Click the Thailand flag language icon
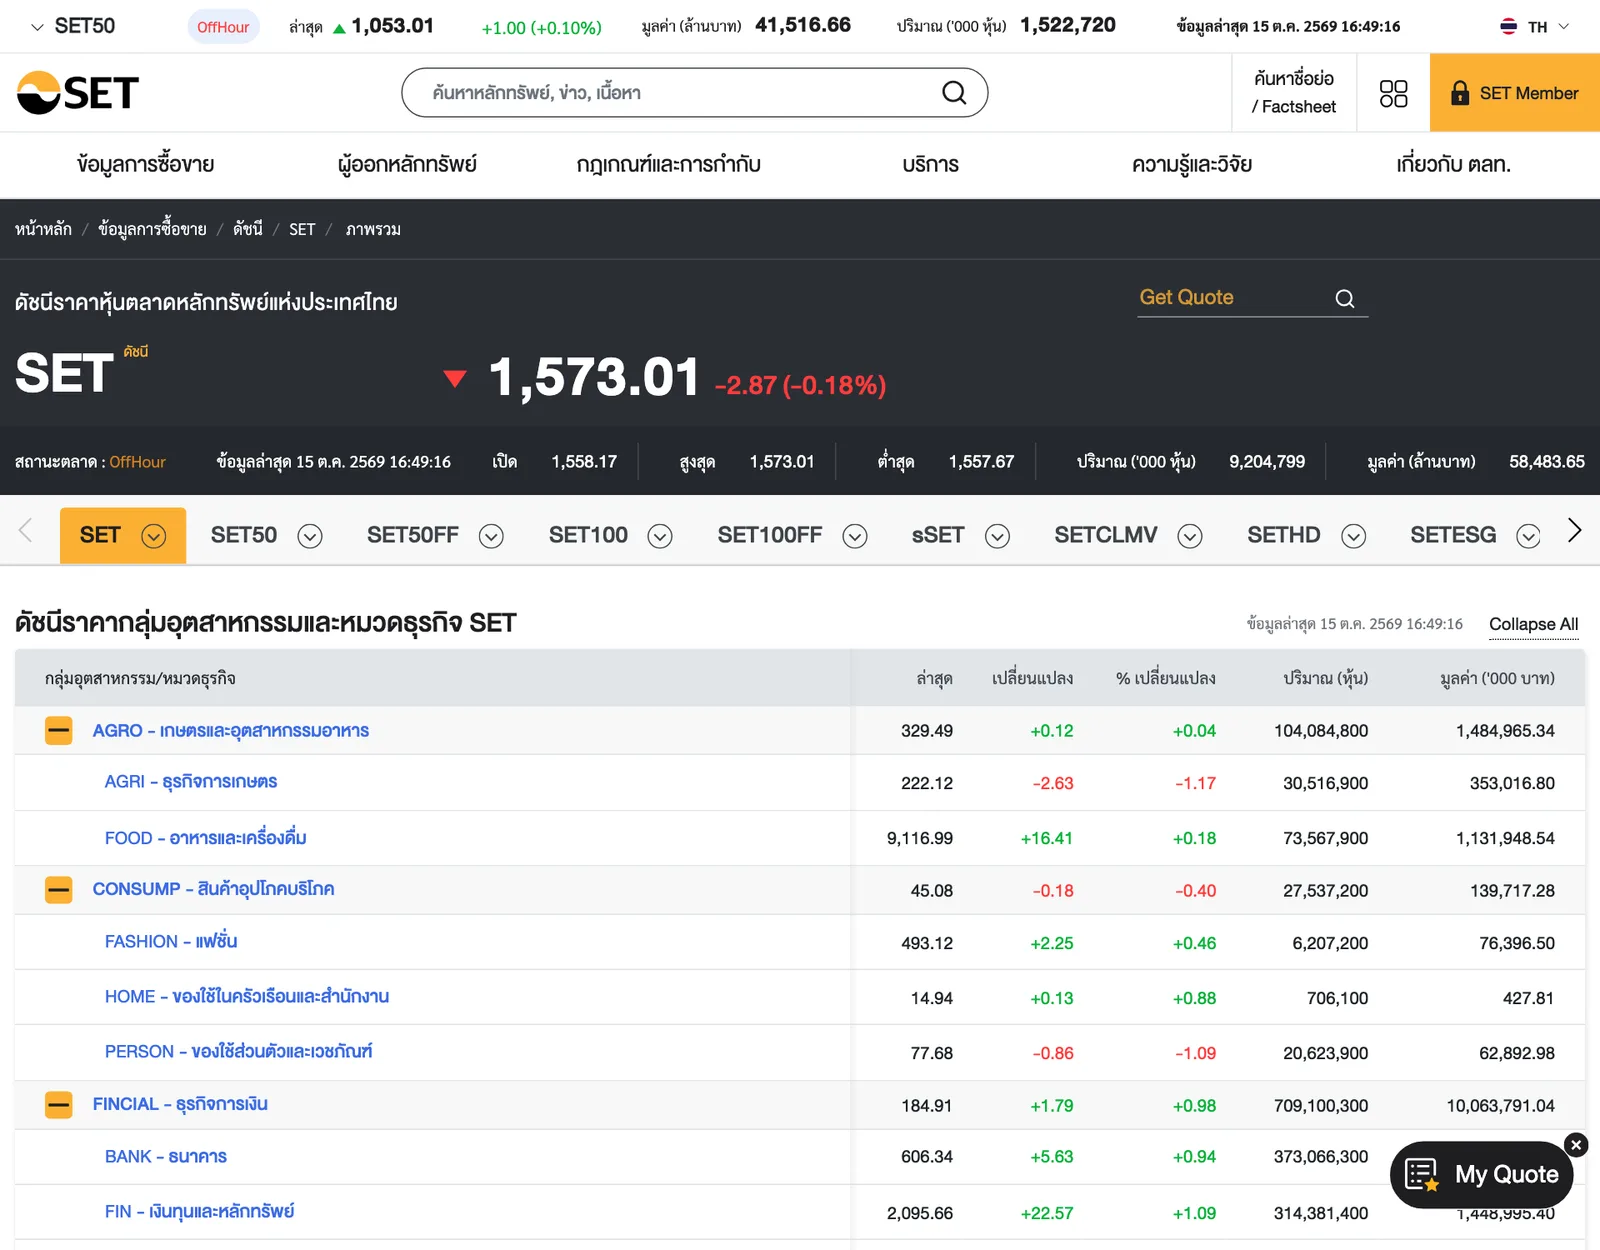The image size is (1600, 1250). [x=1509, y=27]
